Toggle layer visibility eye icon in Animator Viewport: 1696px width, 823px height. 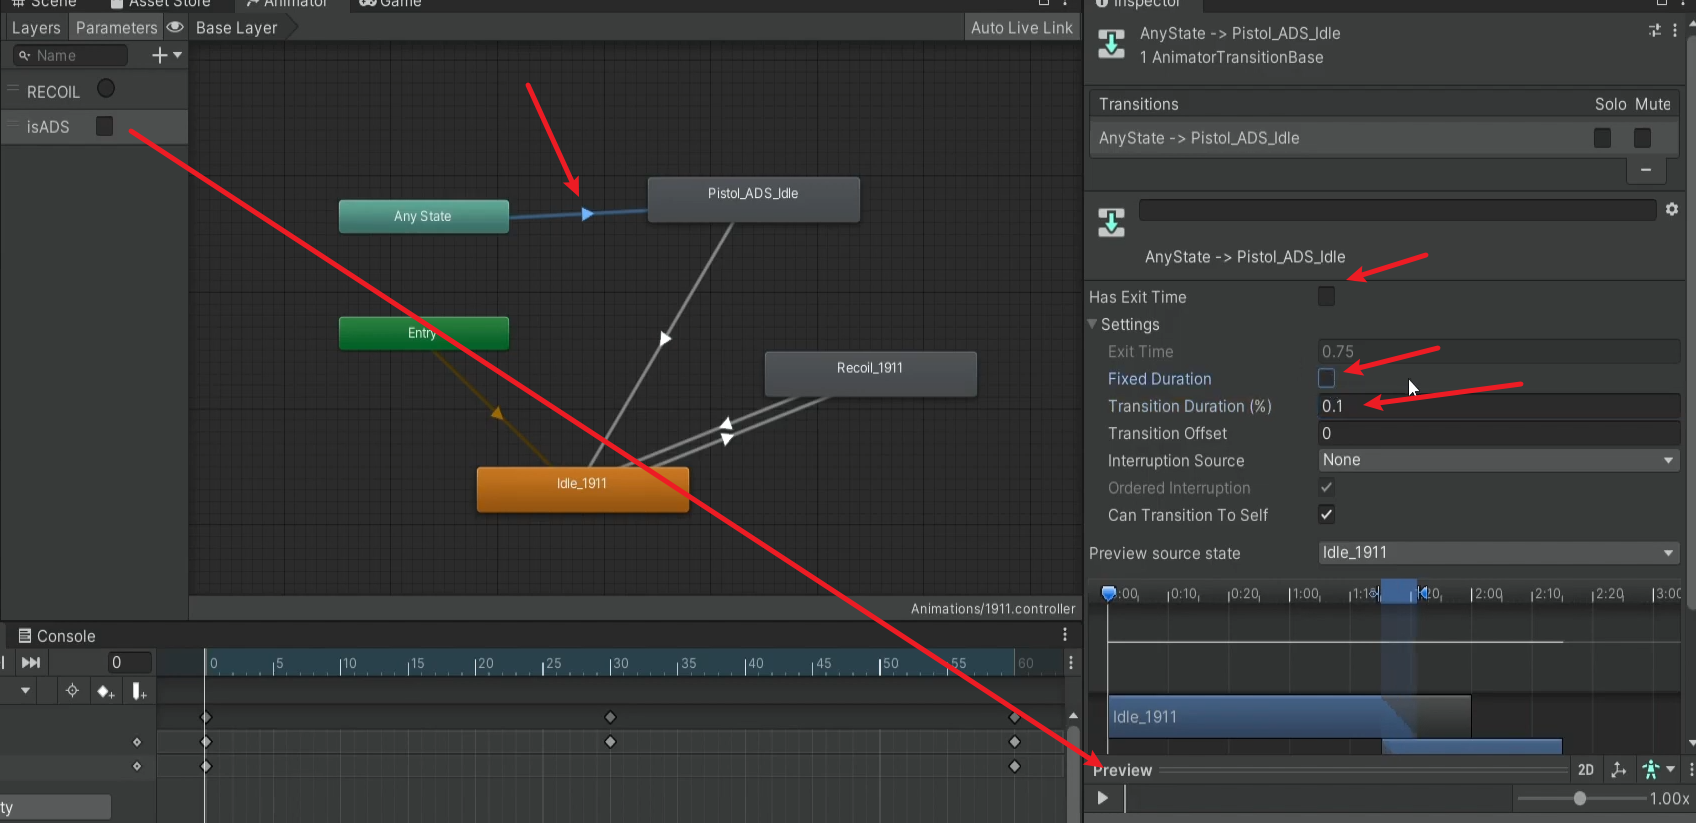[175, 27]
